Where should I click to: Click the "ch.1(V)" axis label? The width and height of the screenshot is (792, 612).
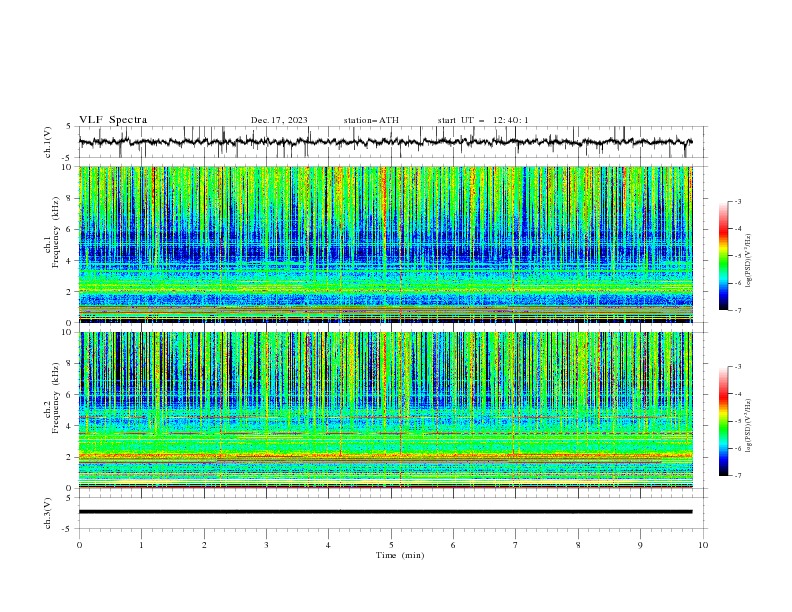pyautogui.click(x=48, y=142)
